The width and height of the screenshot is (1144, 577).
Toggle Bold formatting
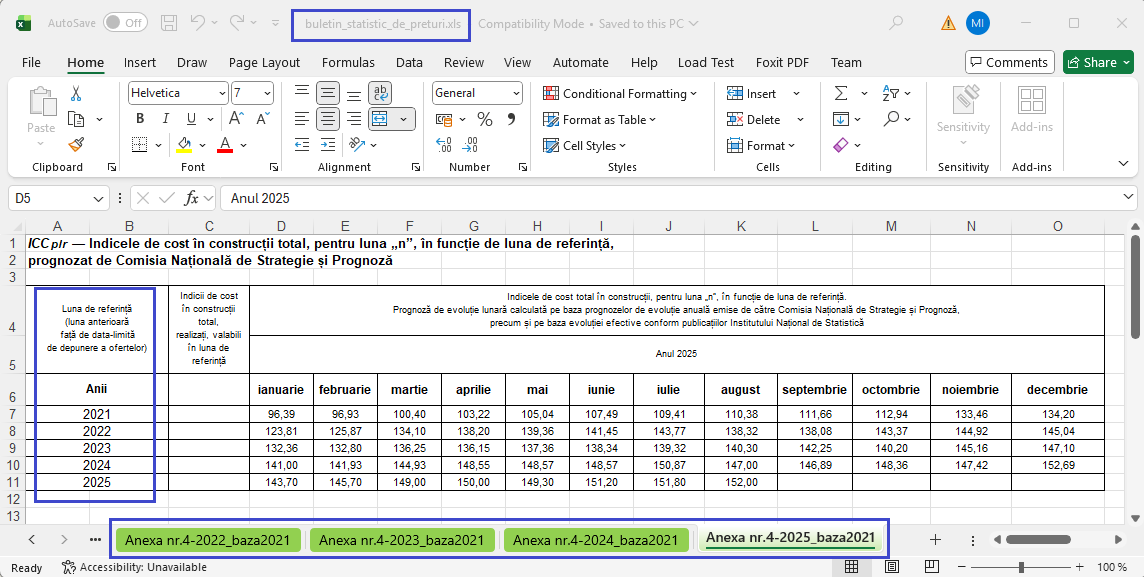140,119
